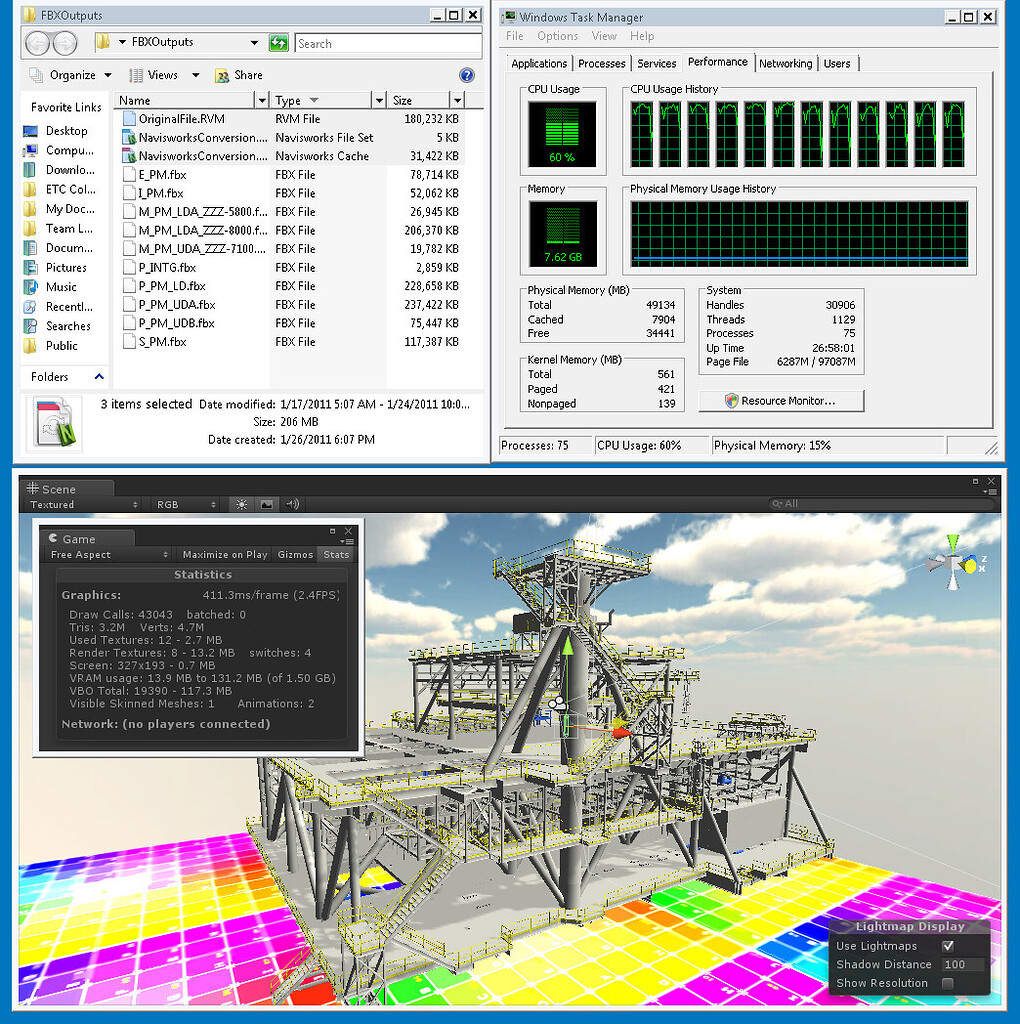Toggle the skybox effects icon in Scene toolbar
The height and width of the screenshot is (1024, 1020).
(264, 505)
